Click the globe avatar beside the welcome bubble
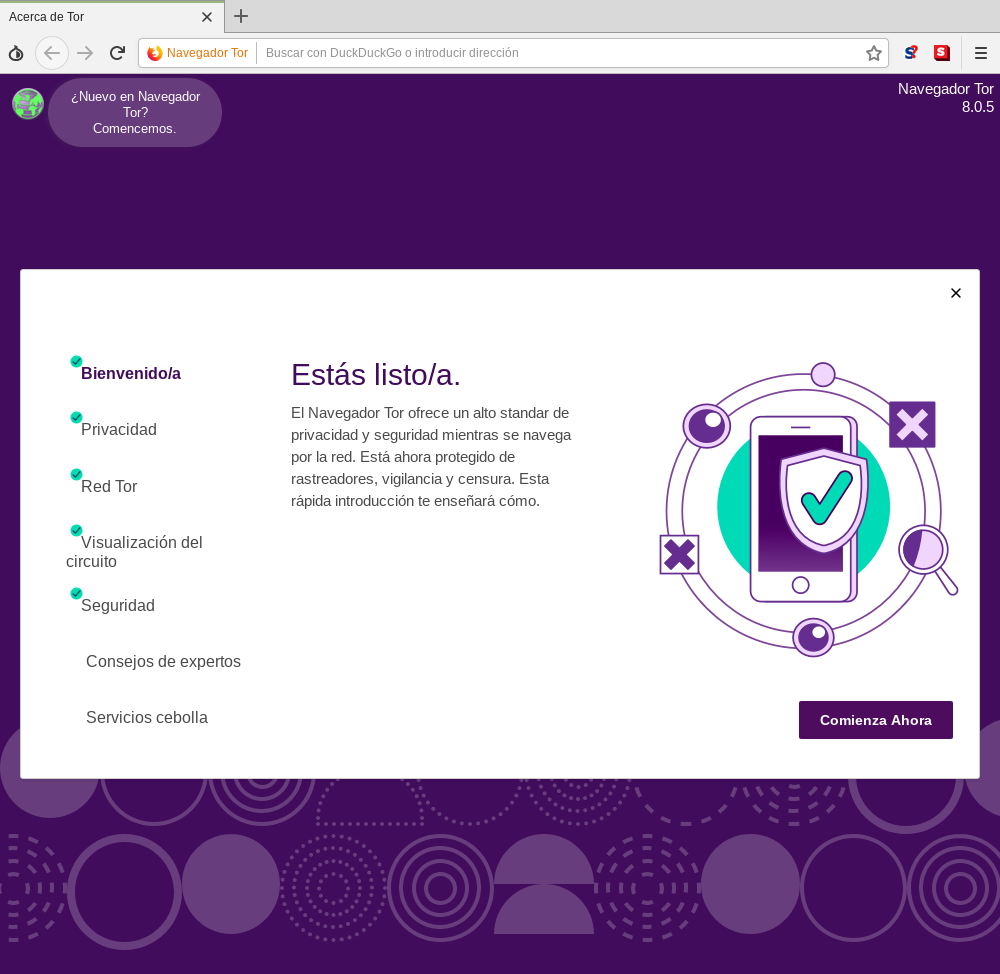The width and height of the screenshot is (1000, 974). click(x=28, y=103)
